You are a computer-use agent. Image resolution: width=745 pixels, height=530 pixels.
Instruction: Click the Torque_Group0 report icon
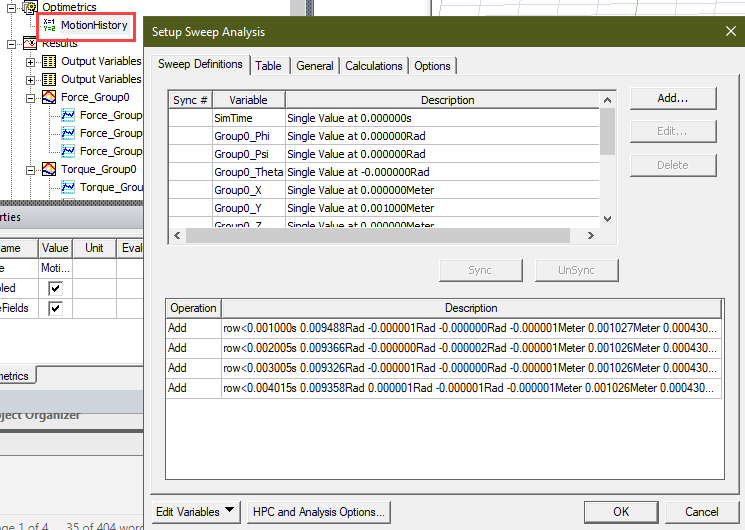(x=49, y=169)
